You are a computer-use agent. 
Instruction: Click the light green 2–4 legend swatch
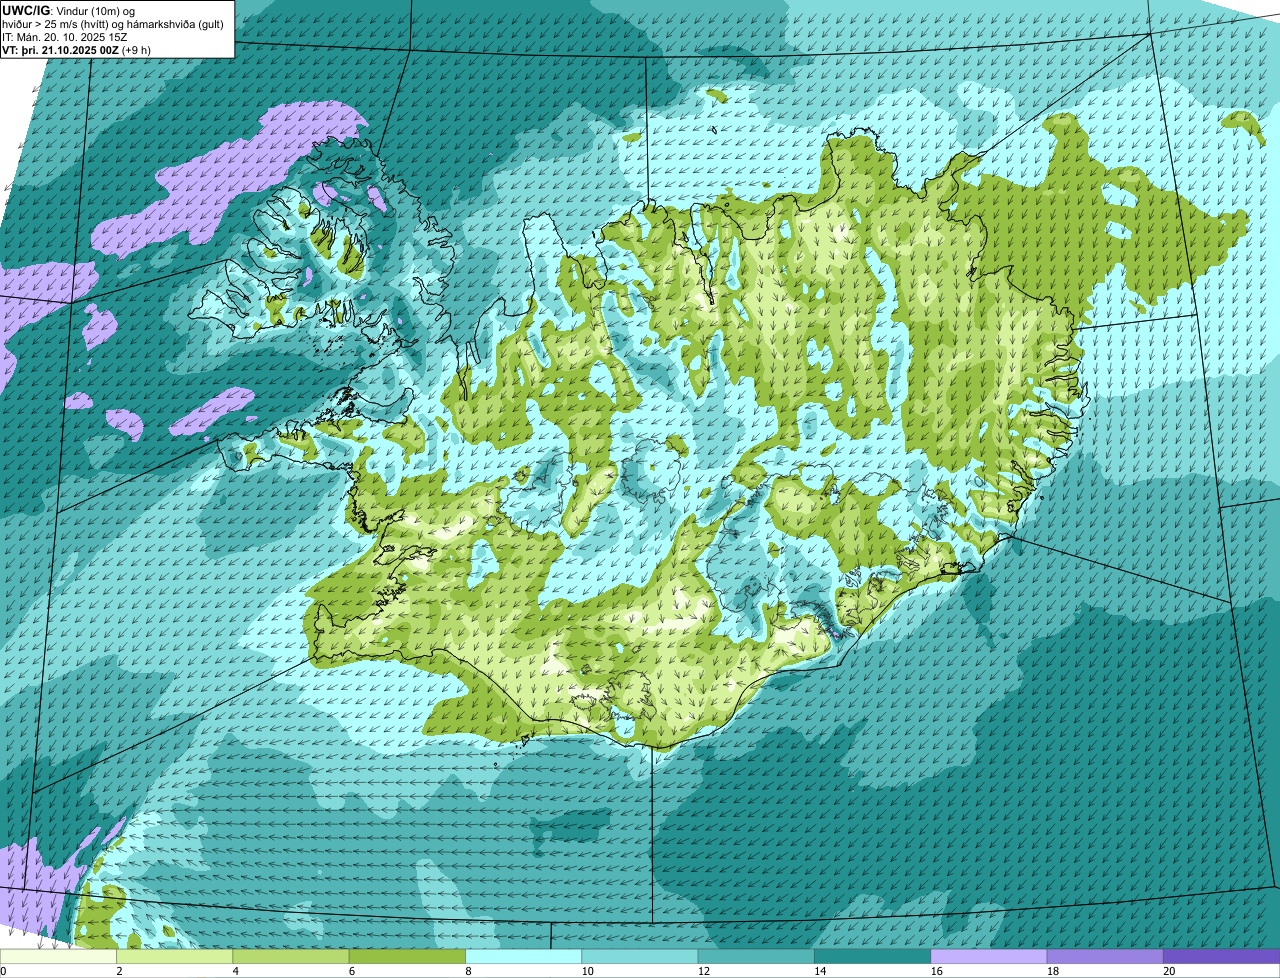pyautogui.click(x=175, y=956)
